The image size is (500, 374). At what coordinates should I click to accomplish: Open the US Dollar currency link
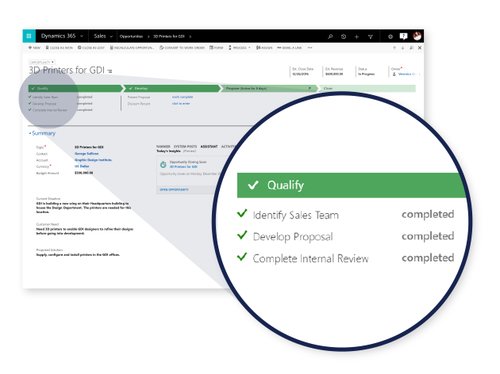[x=82, y=166]
